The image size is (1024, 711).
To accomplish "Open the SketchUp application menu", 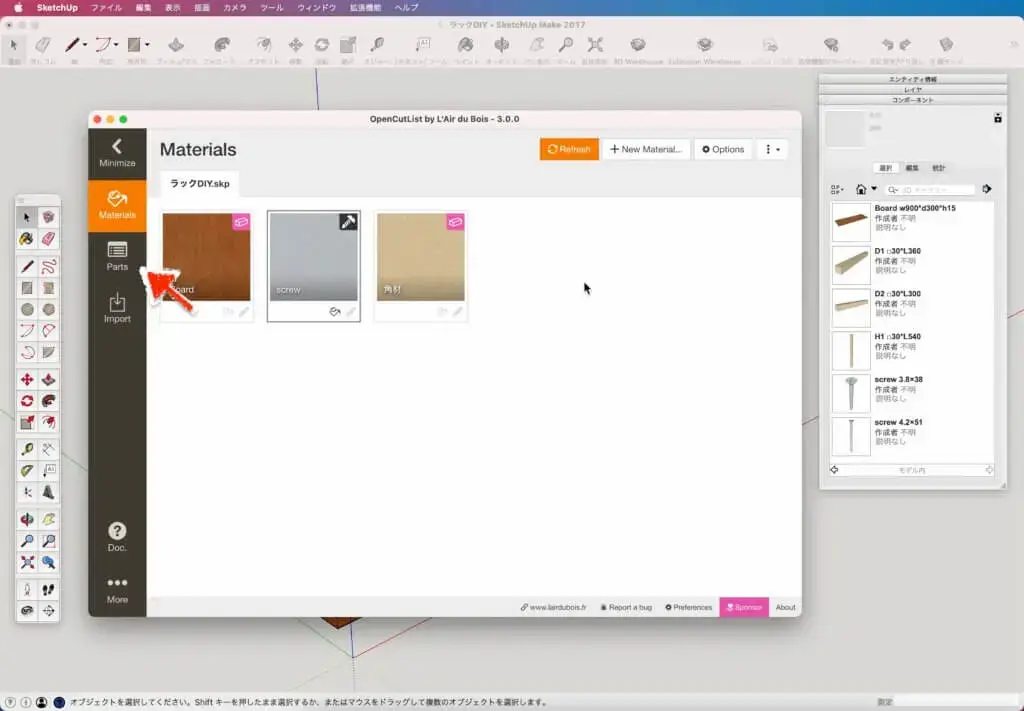I will tap(57, 8).
